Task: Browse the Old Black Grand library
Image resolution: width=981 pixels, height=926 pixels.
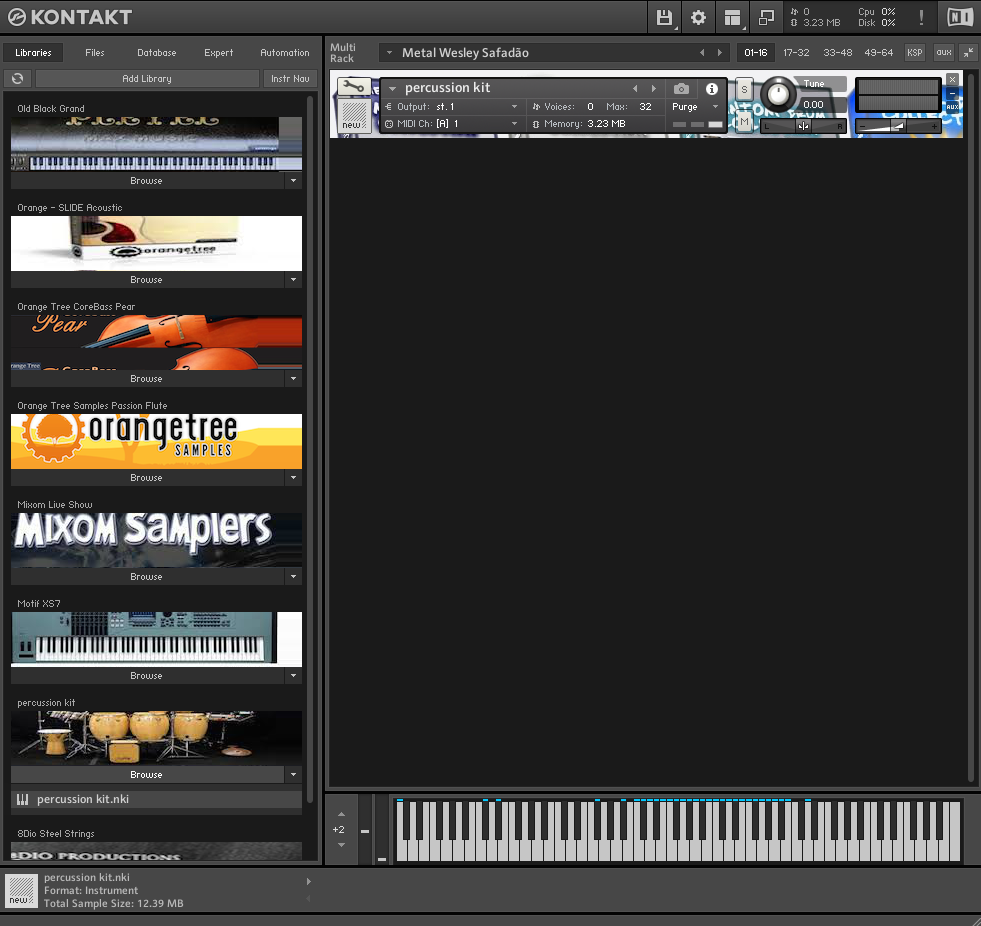Action: tap(147, 181)
